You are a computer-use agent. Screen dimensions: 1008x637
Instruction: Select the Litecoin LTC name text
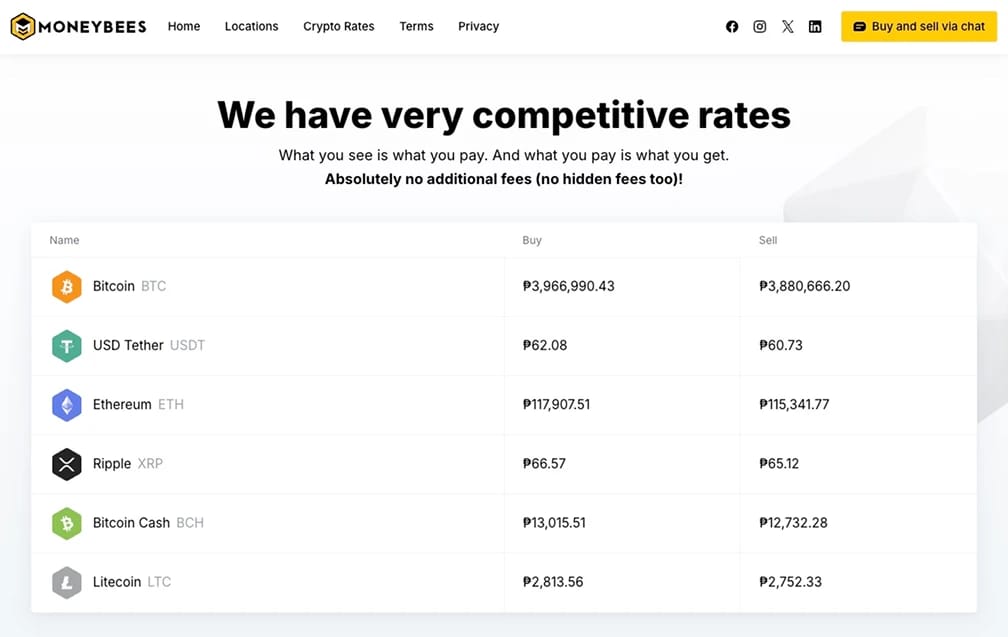(x=132, y=582)
